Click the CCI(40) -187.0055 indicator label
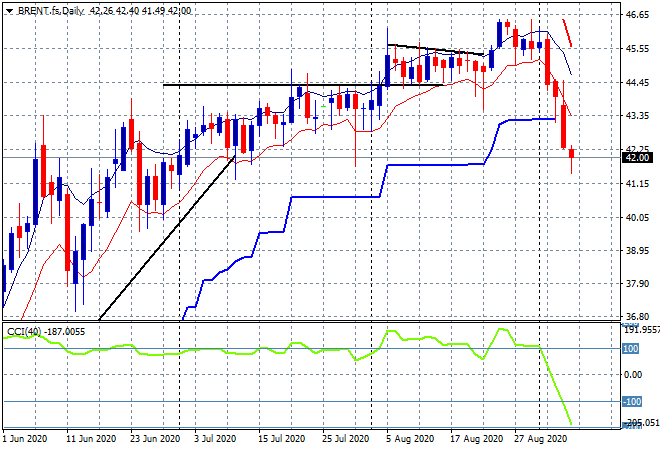Viewport: 660px width, 450px height. [46, 332]
